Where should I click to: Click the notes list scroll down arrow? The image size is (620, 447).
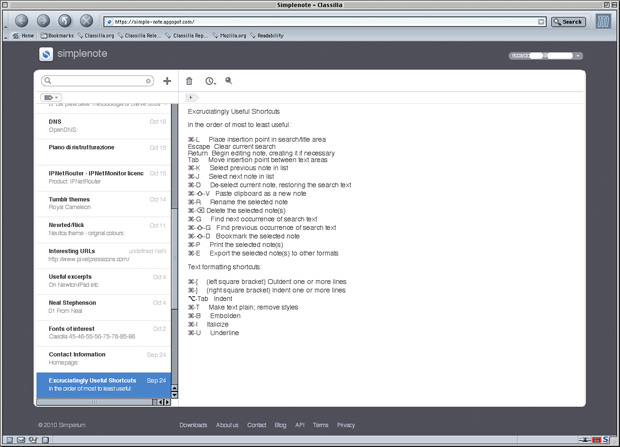click(x=174, y=395)
